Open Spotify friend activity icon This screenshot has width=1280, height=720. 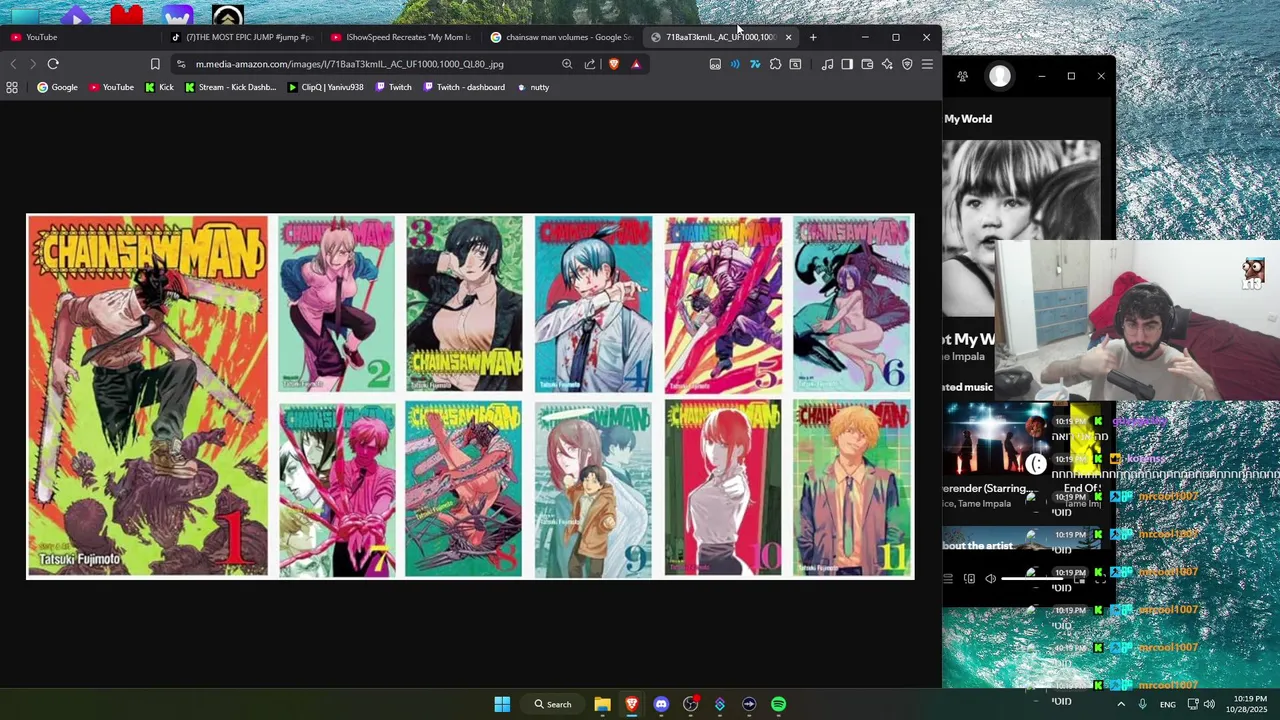pos(962,76)
